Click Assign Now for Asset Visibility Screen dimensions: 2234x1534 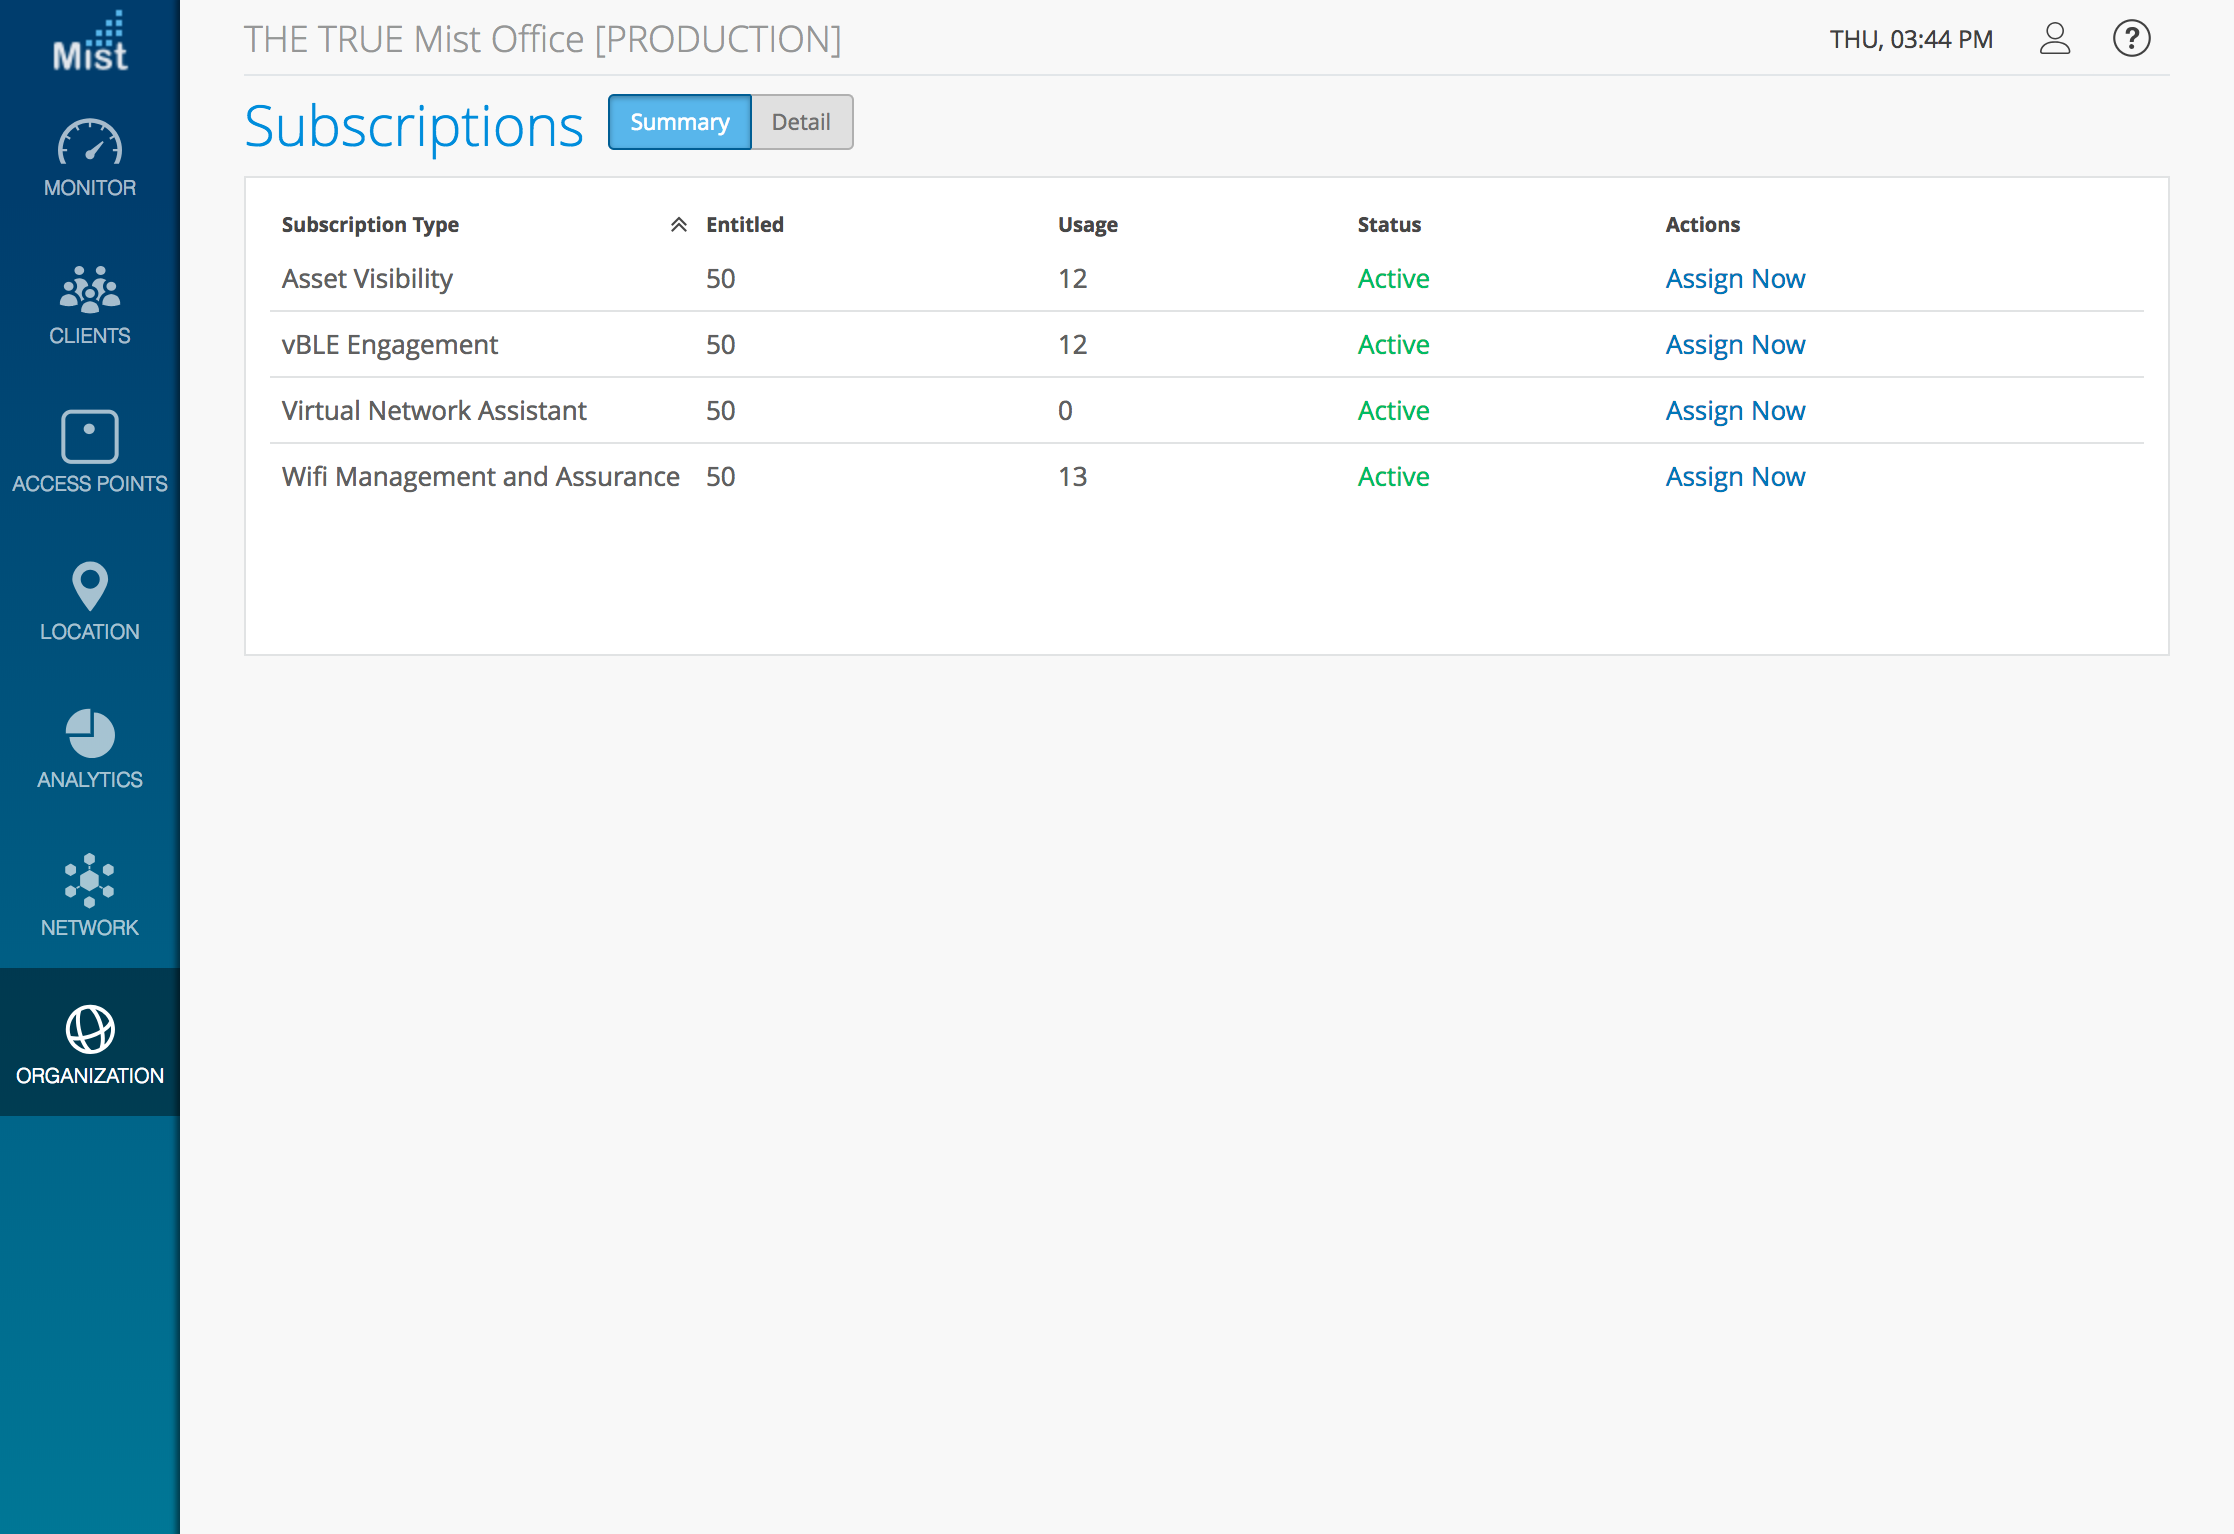tap(1735, 279)
